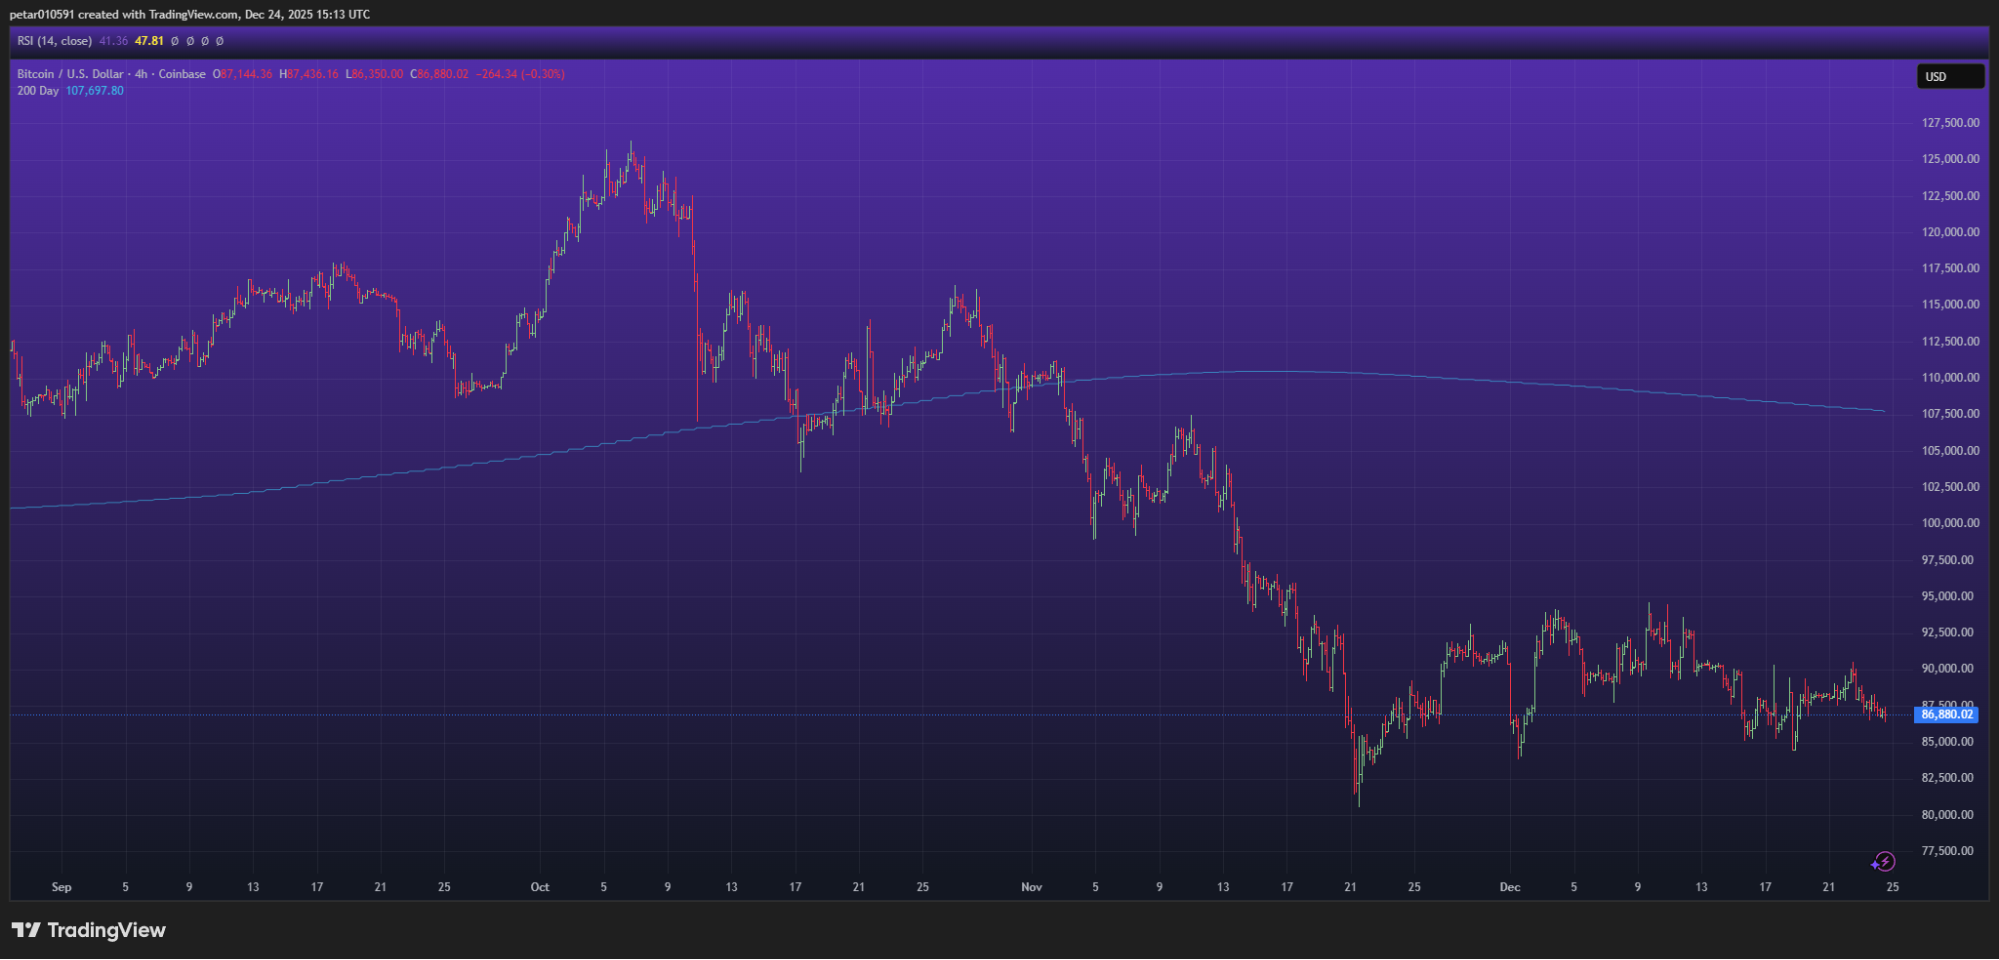The width and height of the screenshot is (1999, 960).
Task: Click the second Ø icon in the RSI legend
Action: point(189,41)
